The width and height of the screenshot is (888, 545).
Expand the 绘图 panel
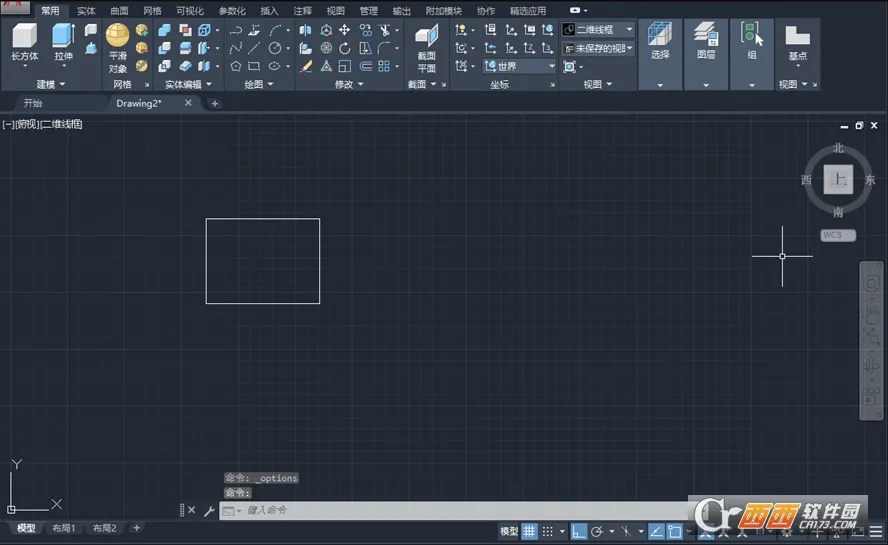coord(259,84)
